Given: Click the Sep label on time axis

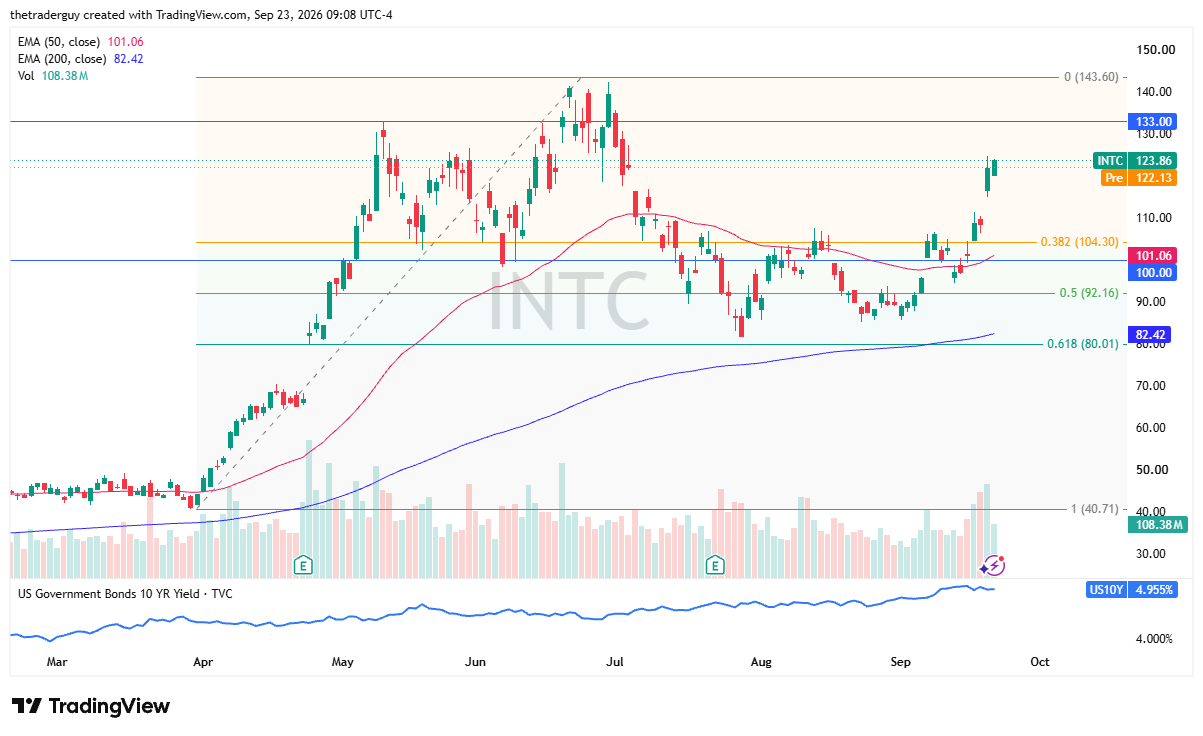Looking at the screenshot, I should coord(900,661).
